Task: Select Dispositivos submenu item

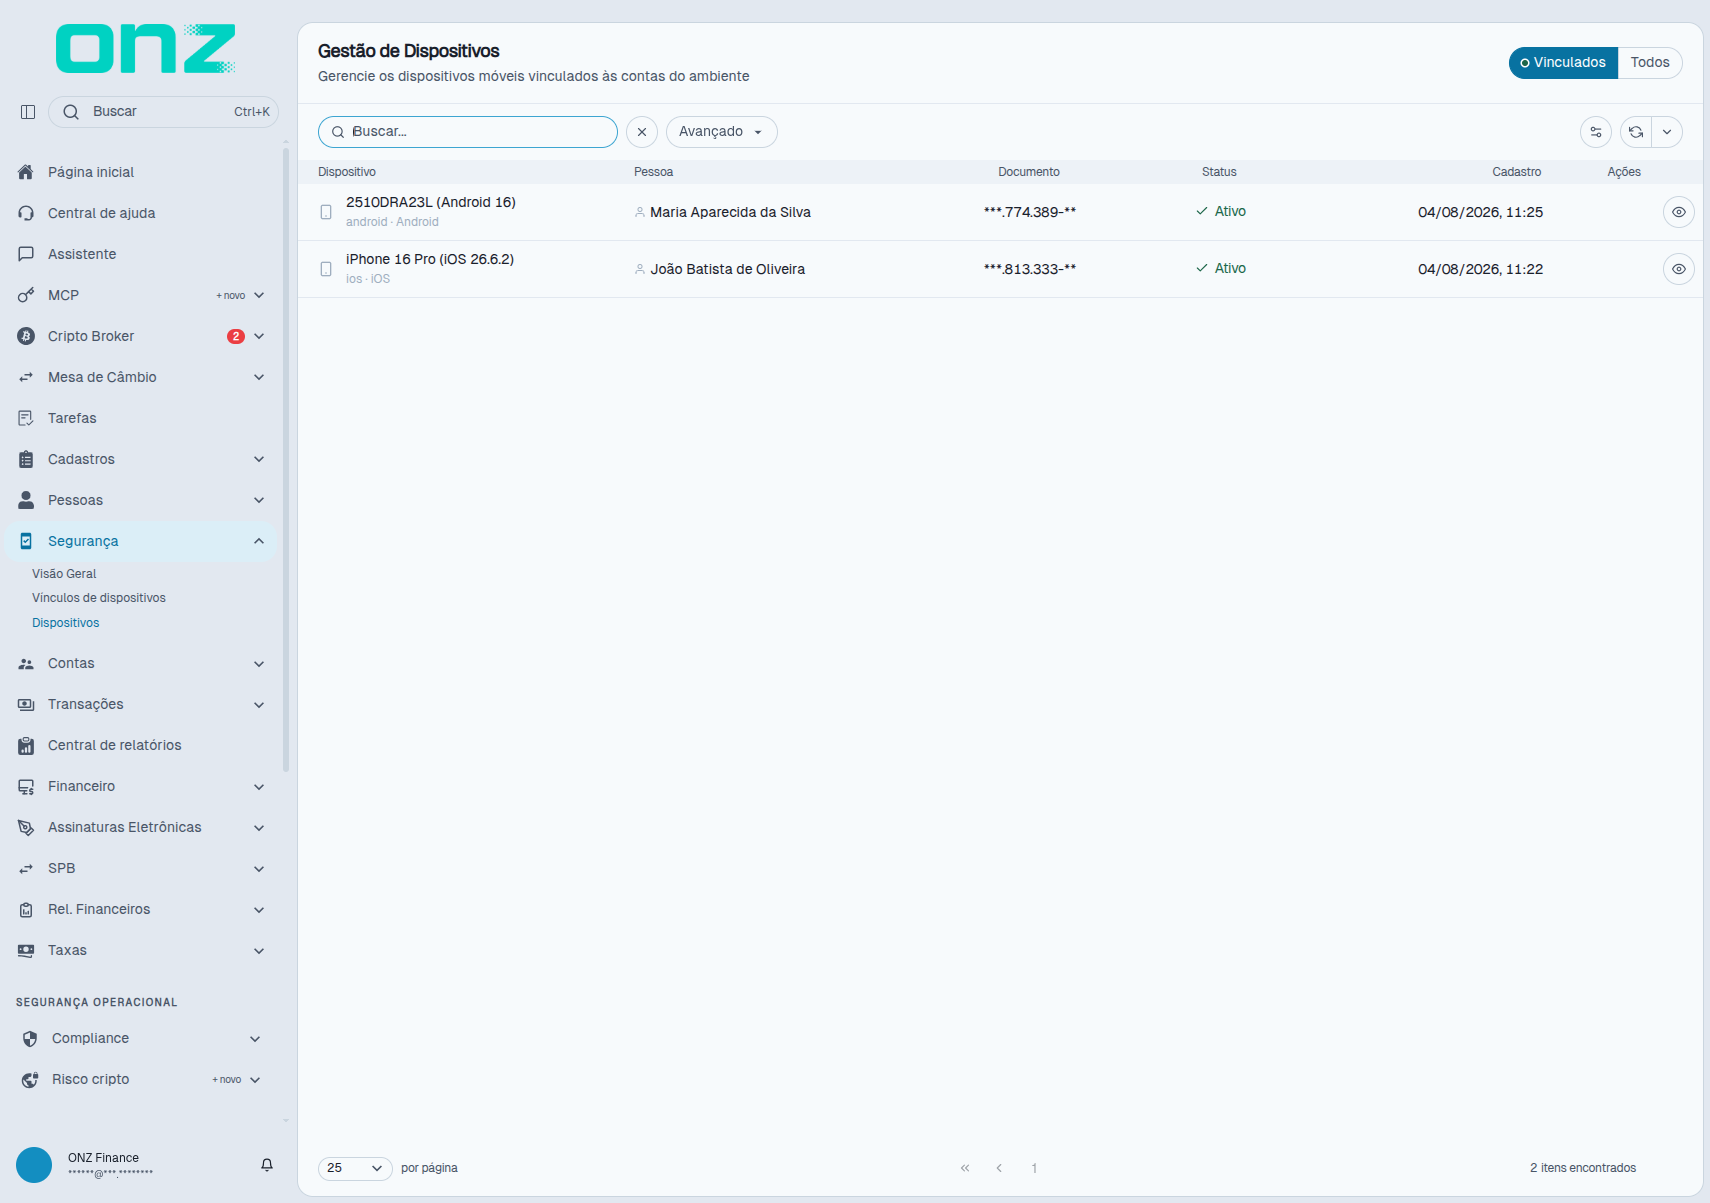Action: click(66, 623)
